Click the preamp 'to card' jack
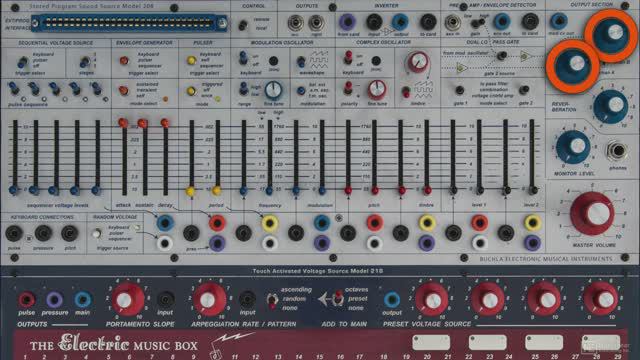The width and height of the screenshot is (640, 360). point(530,22)
